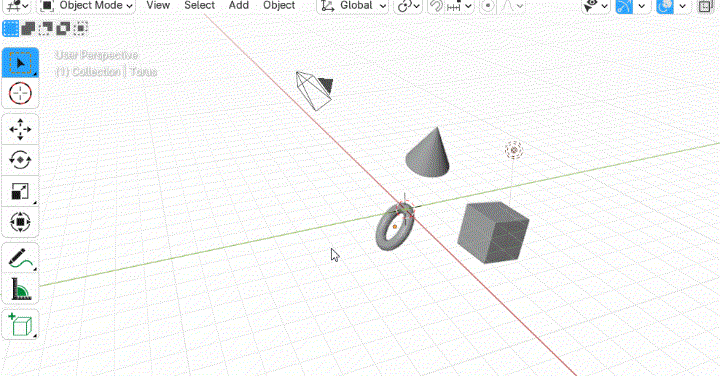720x376 pixels.
Task: Open Global transform orientation dropdown
Action: coord(353,6)
